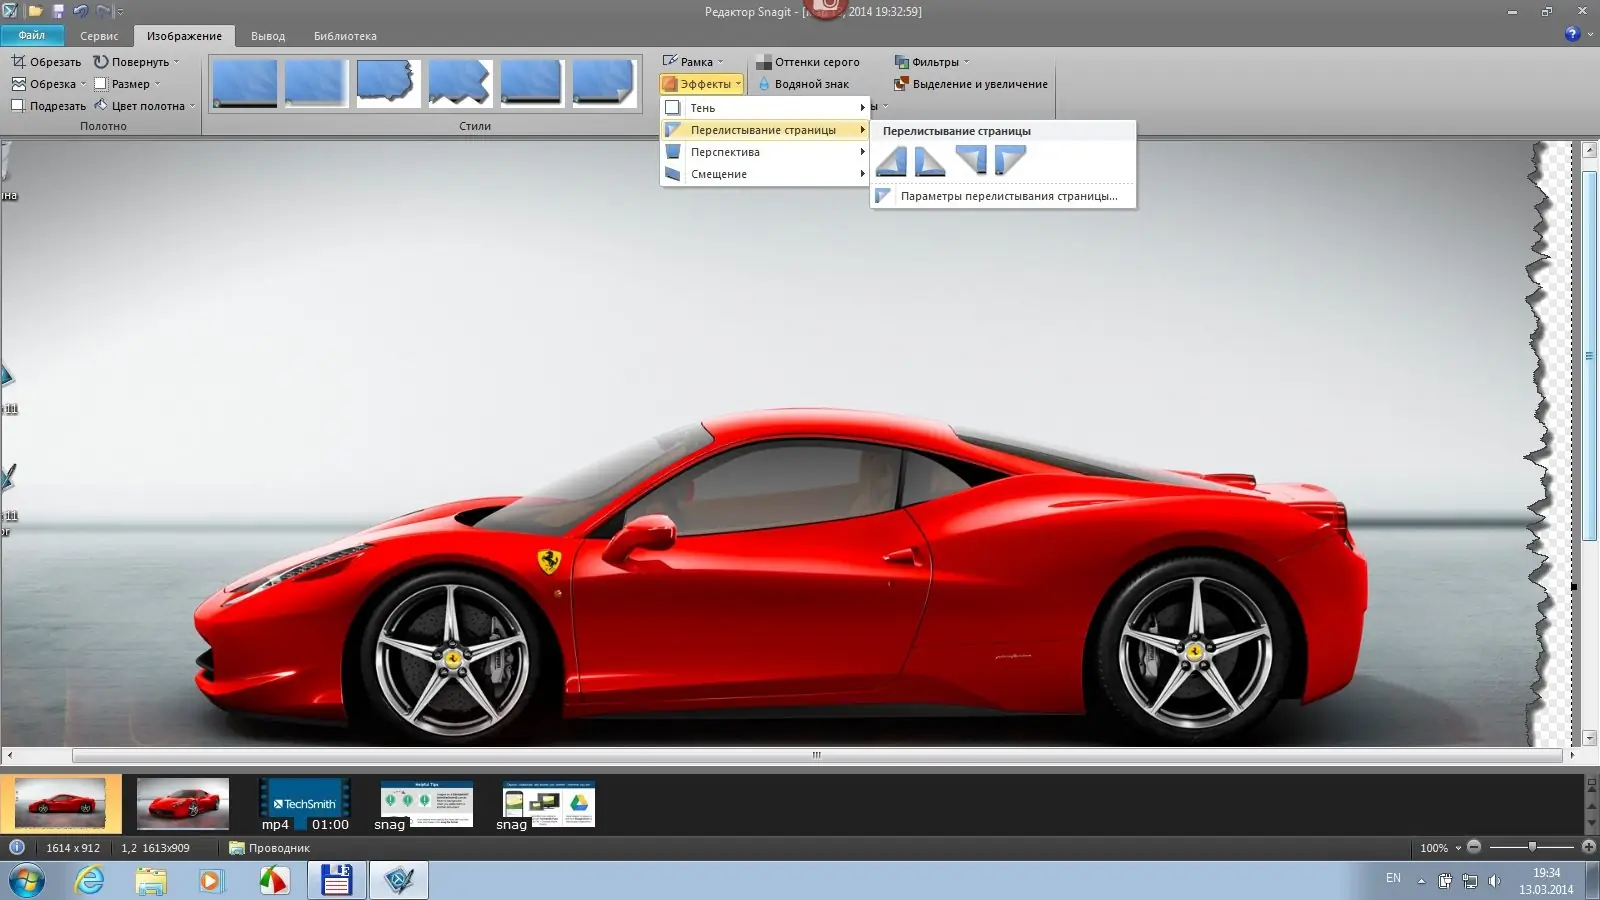This screenshot has height=900, width=1600.
Task: Open the Фильтры filters dropdown
Action: 932,62
